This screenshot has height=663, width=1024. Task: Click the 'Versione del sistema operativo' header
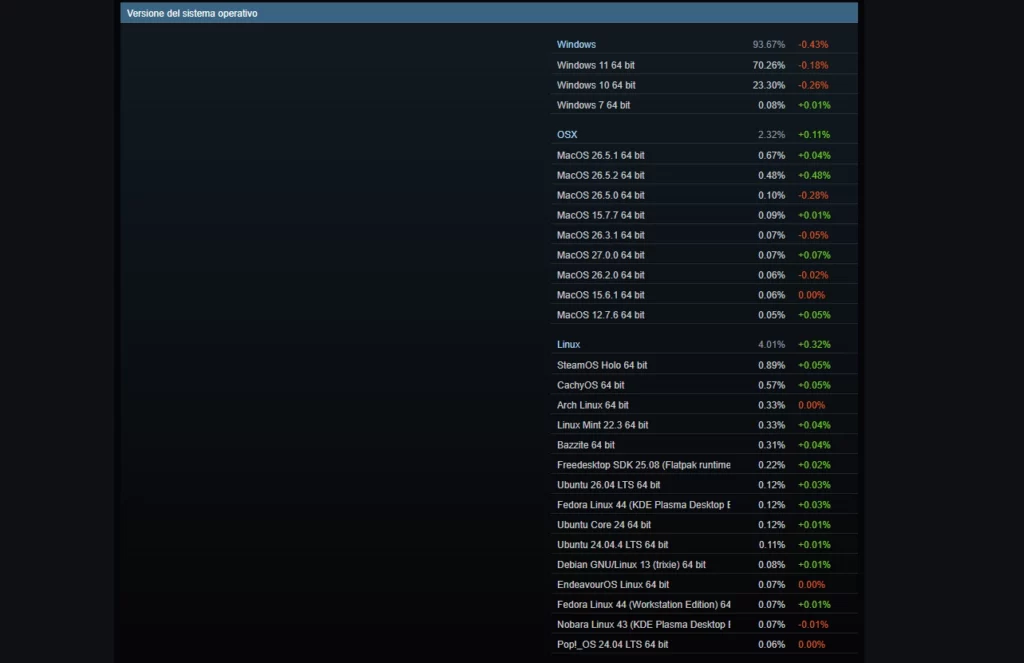(488, 13)
